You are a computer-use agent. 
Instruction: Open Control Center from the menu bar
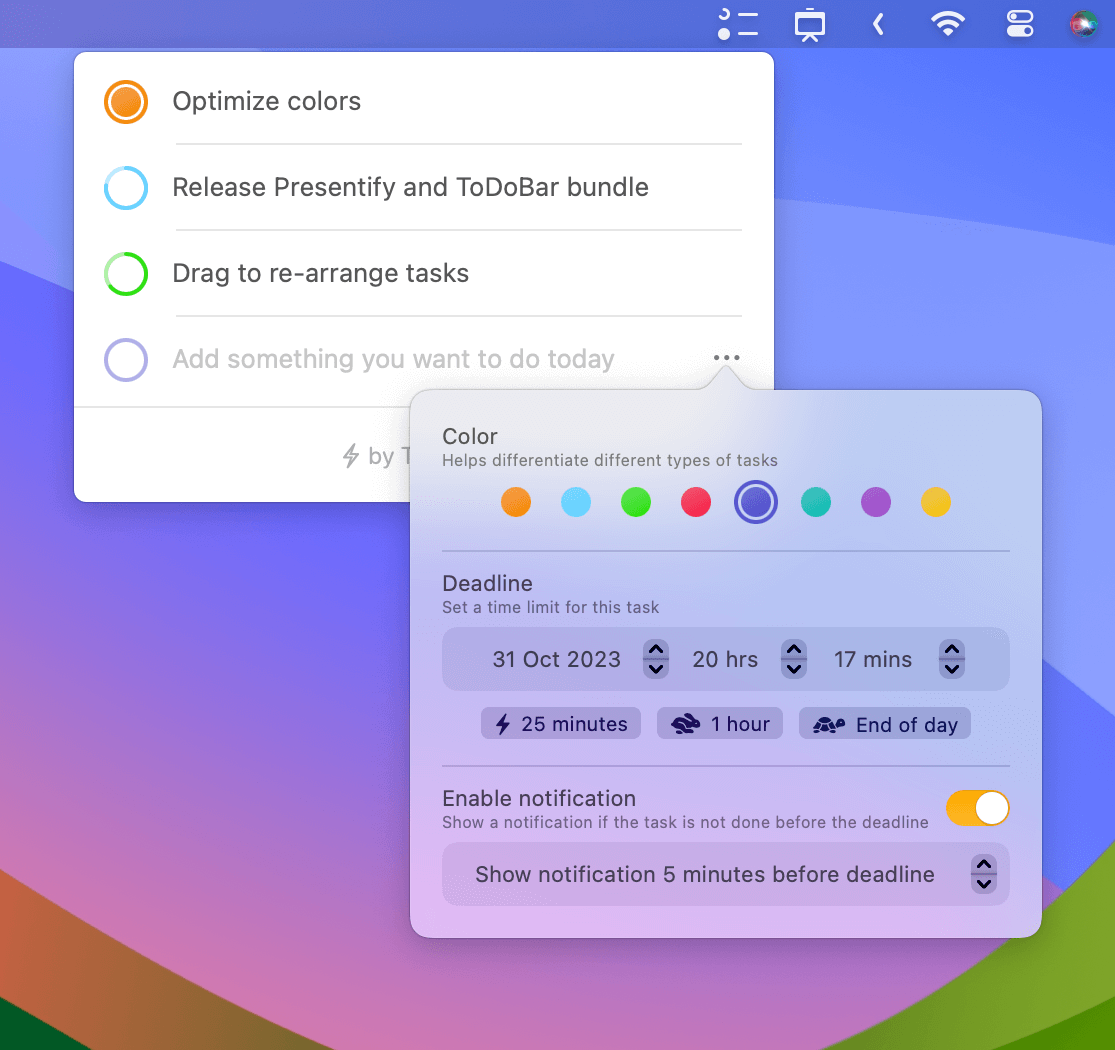[1019, 24]
